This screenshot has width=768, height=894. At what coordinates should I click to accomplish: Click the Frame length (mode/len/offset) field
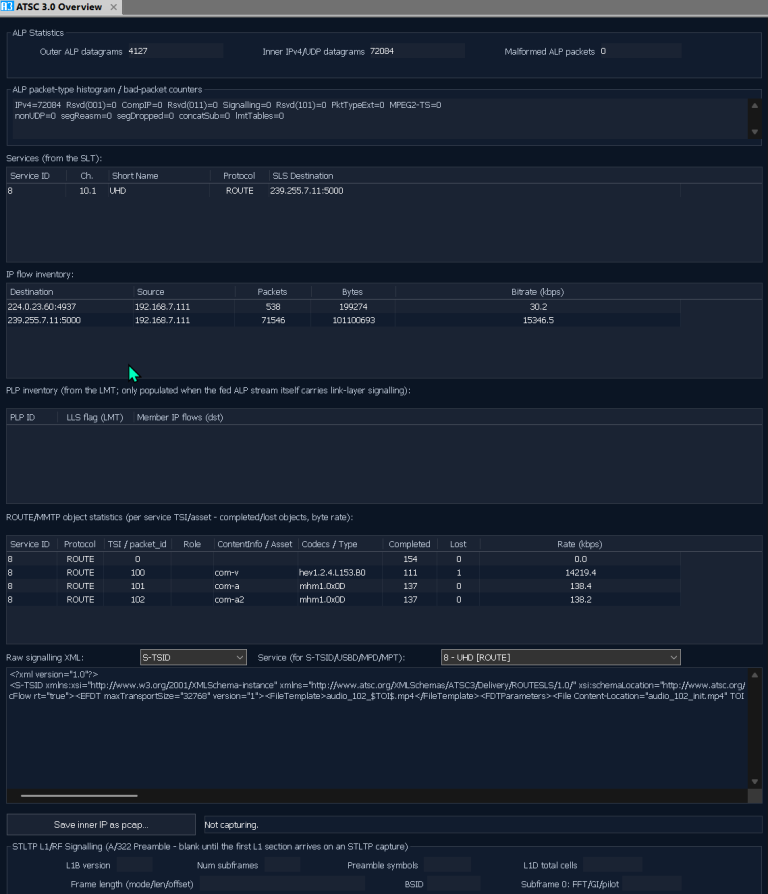click(x=282, y=884)
